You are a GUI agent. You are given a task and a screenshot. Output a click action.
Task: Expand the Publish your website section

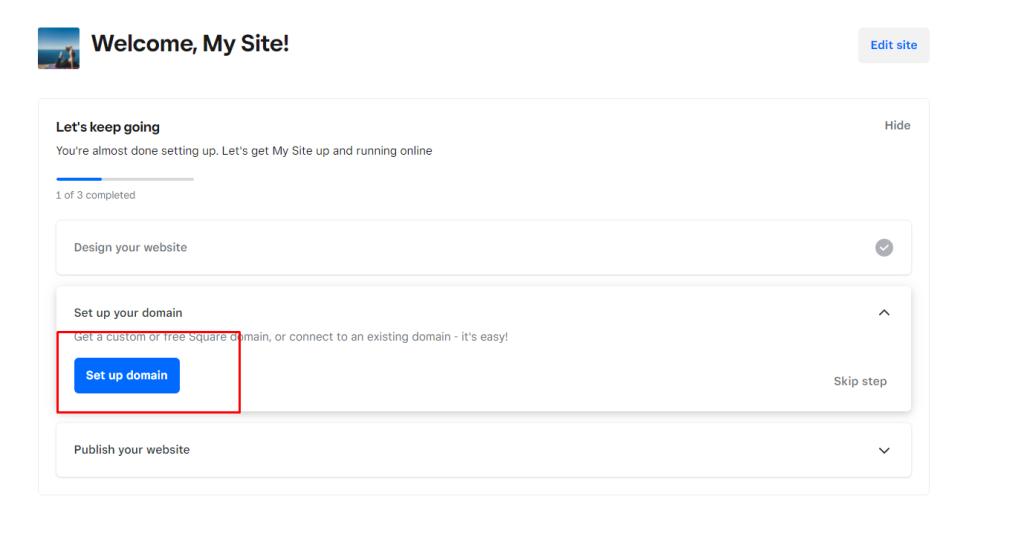pos(884,450)
